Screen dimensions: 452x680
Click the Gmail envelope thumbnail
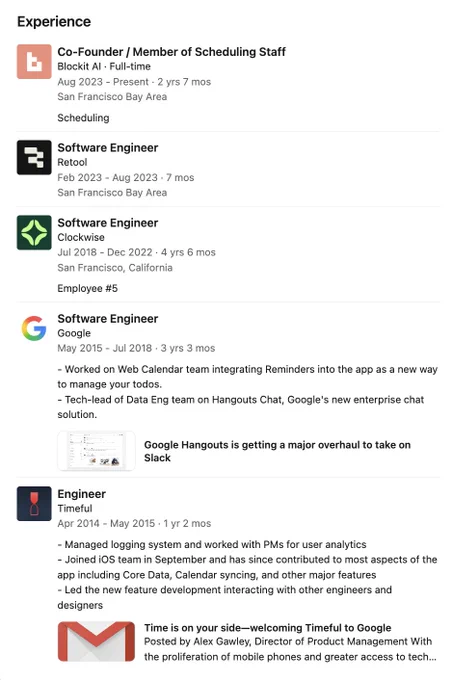[96, 641]
